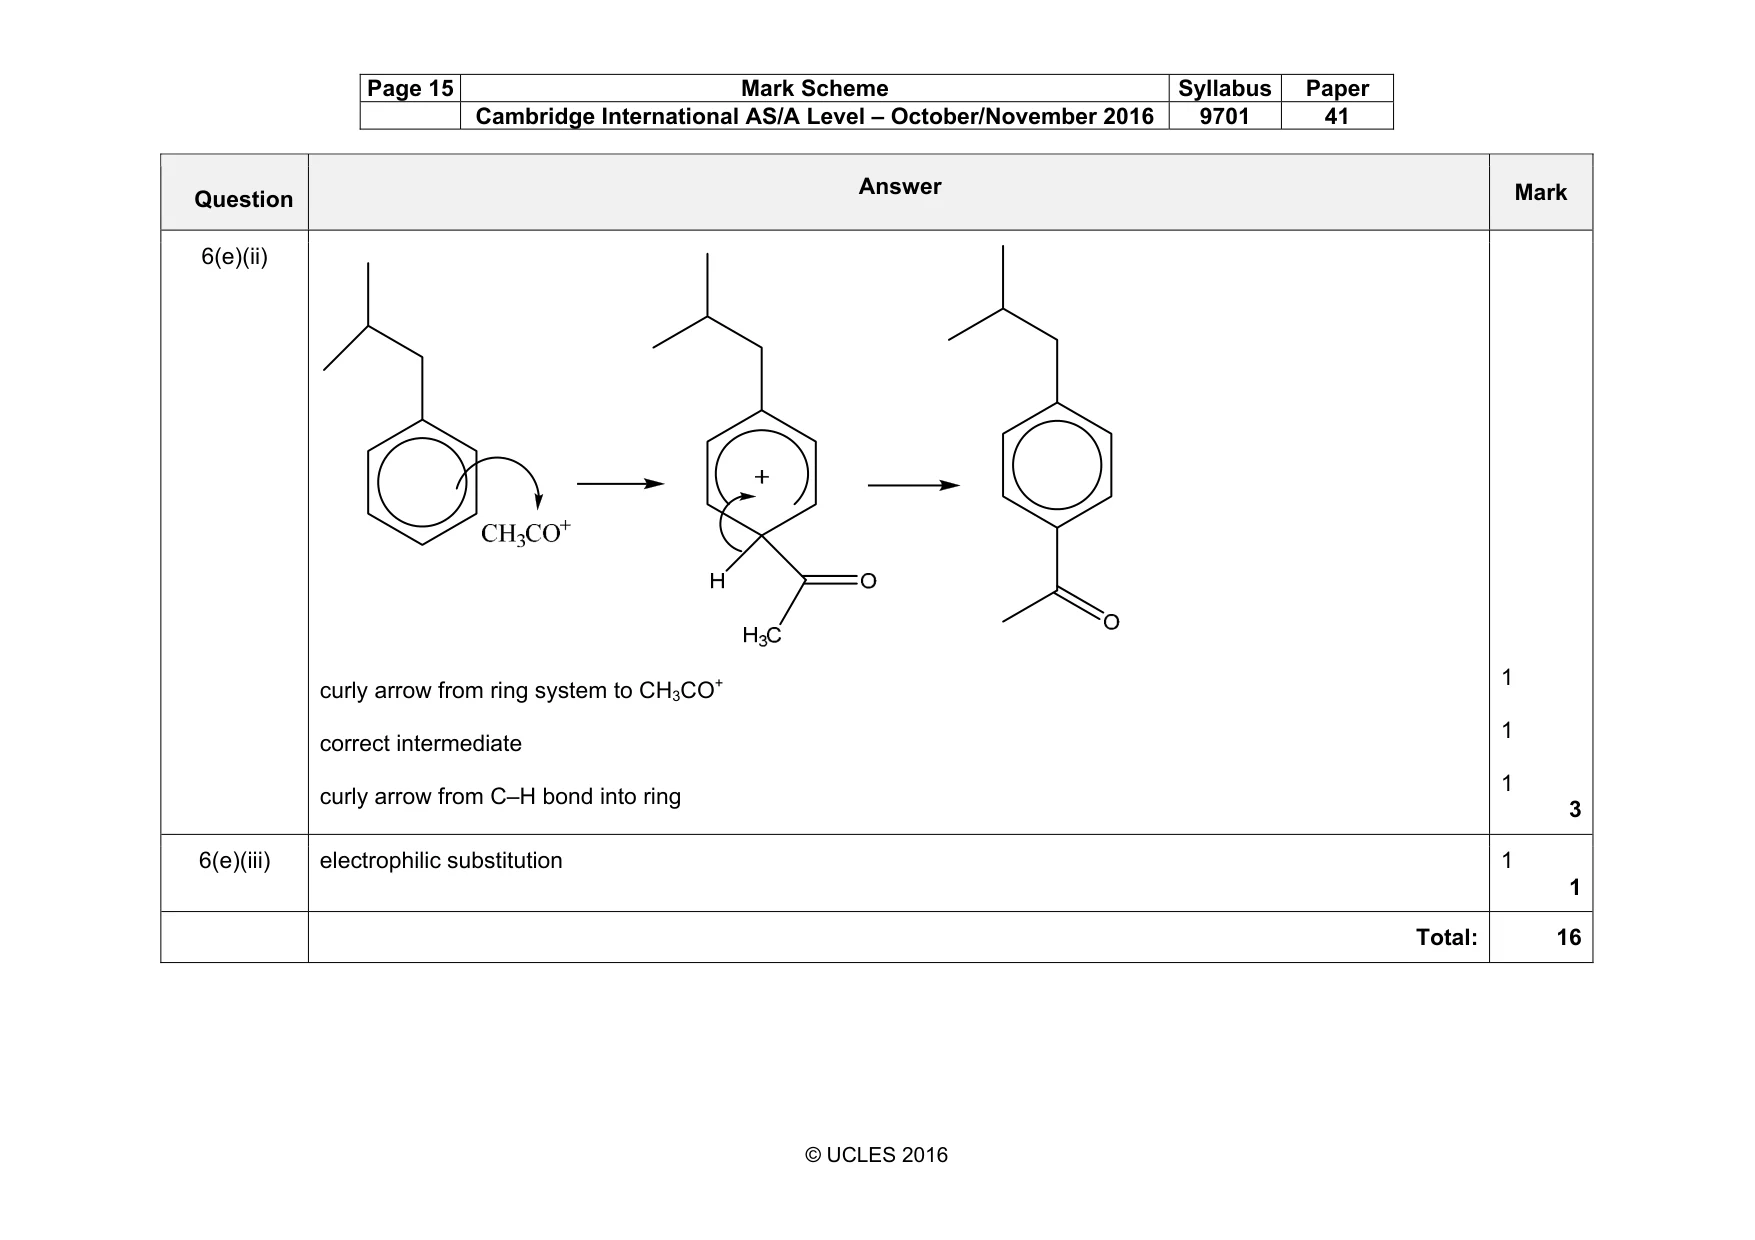1755x1240 pixels.
Task: Click the second reaction arrow before the product
Action: (x=913, y=485)
